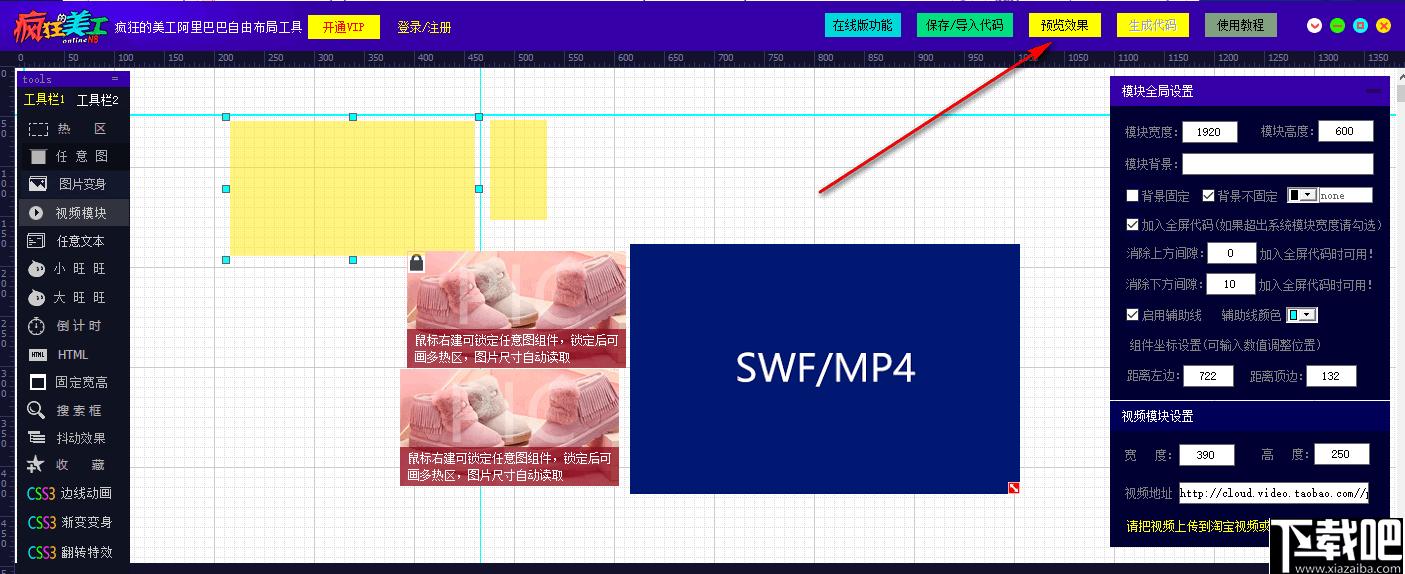
Task: Click the 开通VIP button
Action: tap(344, 27)
